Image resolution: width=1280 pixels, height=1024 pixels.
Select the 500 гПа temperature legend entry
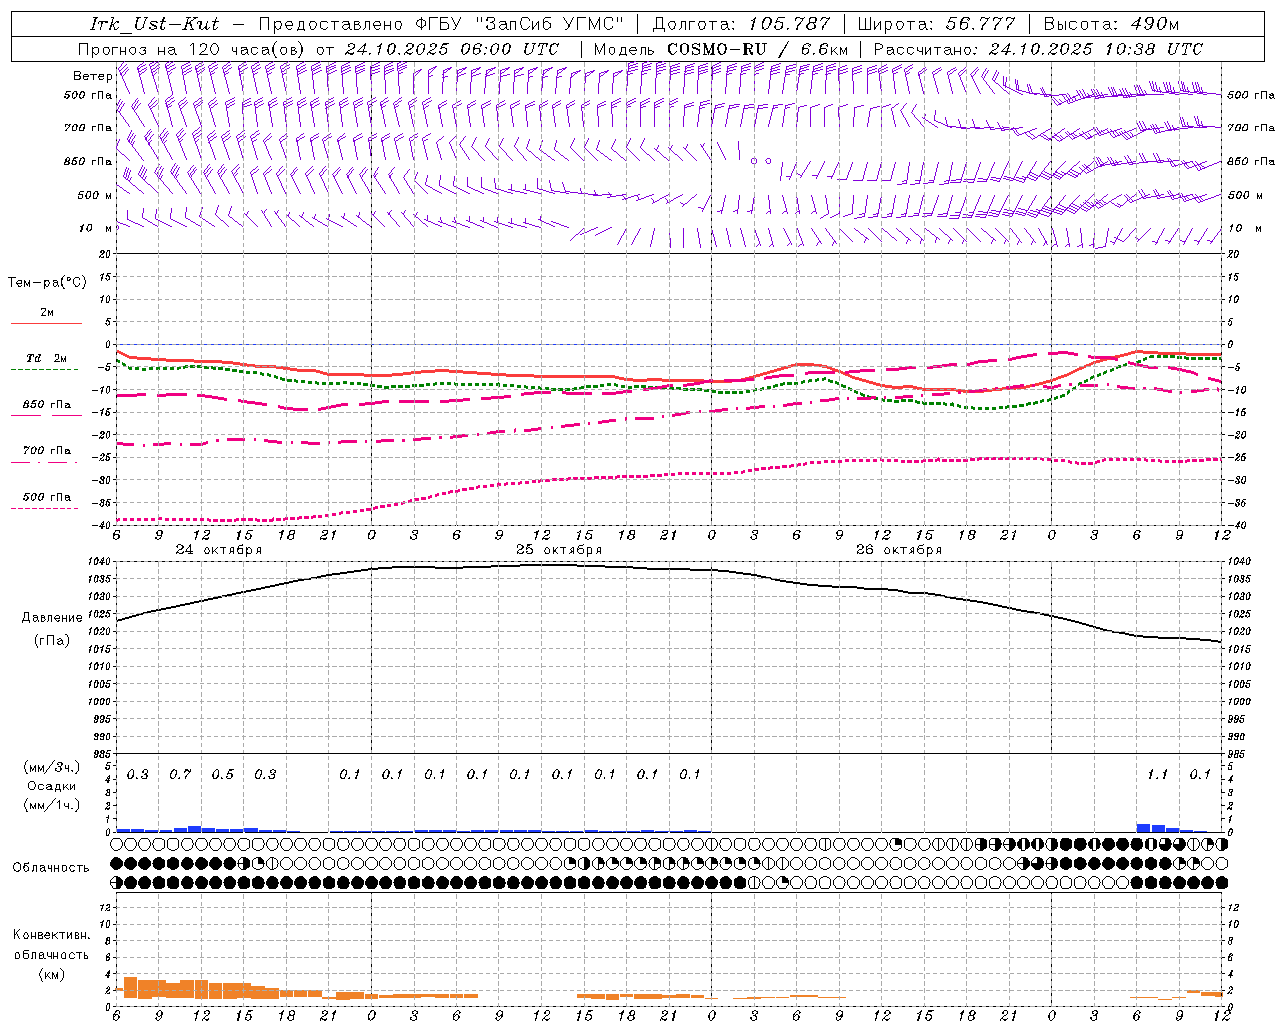click(46, 497)
